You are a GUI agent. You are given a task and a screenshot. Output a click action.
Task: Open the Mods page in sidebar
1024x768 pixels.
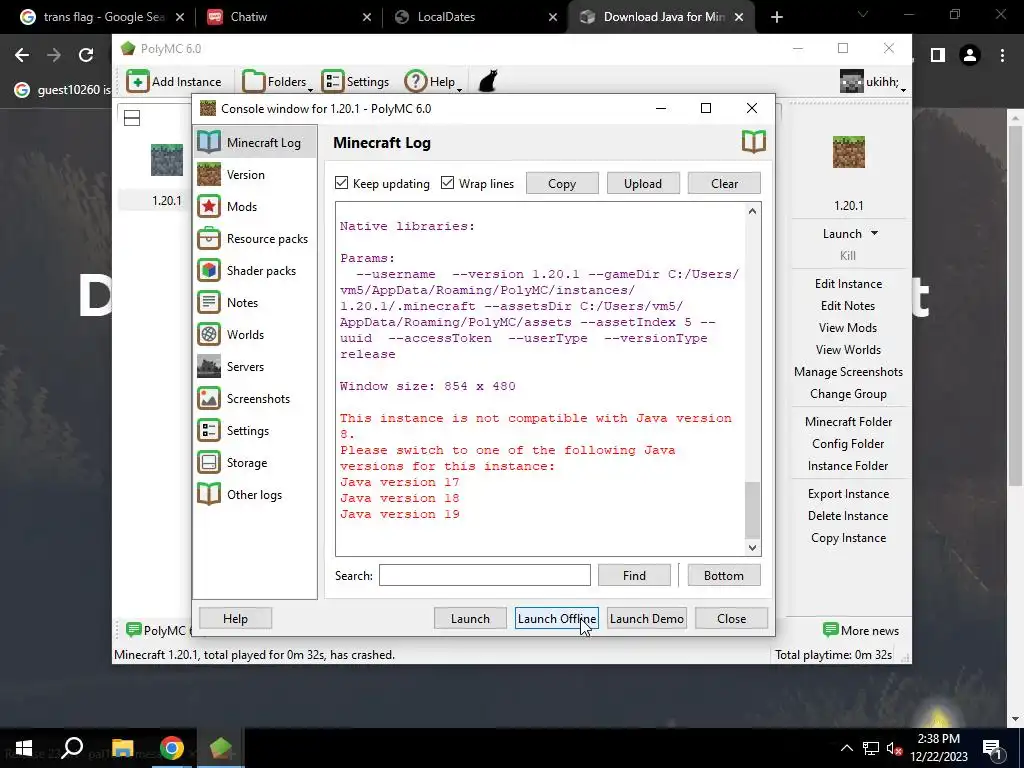(x=255, y=206)
